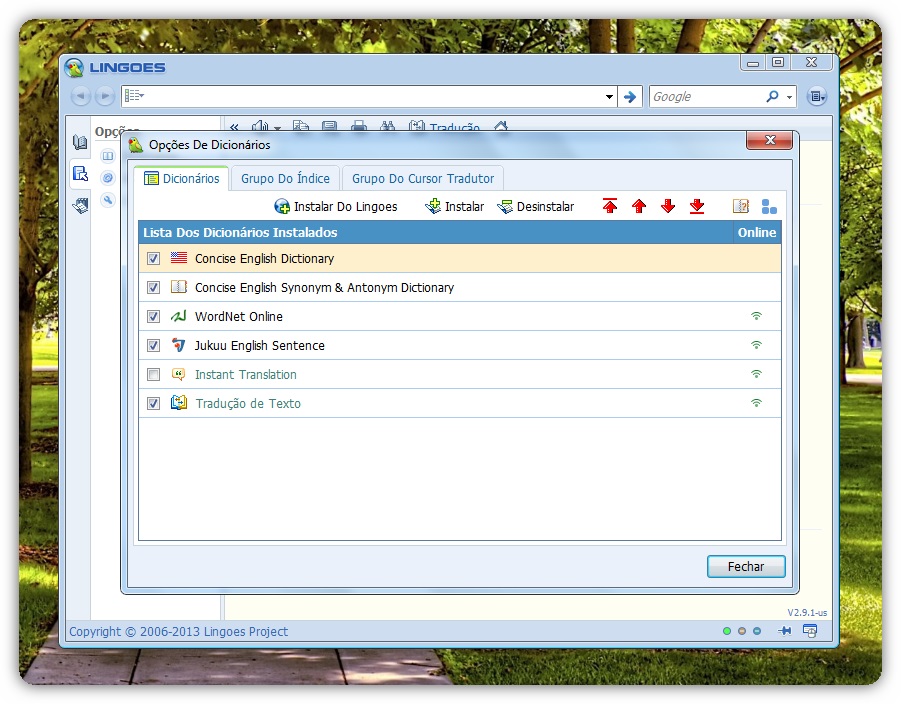Viewport: 901px width, 704px height.
Task: Move selected dictionary down one position
Action: (668, 206)
